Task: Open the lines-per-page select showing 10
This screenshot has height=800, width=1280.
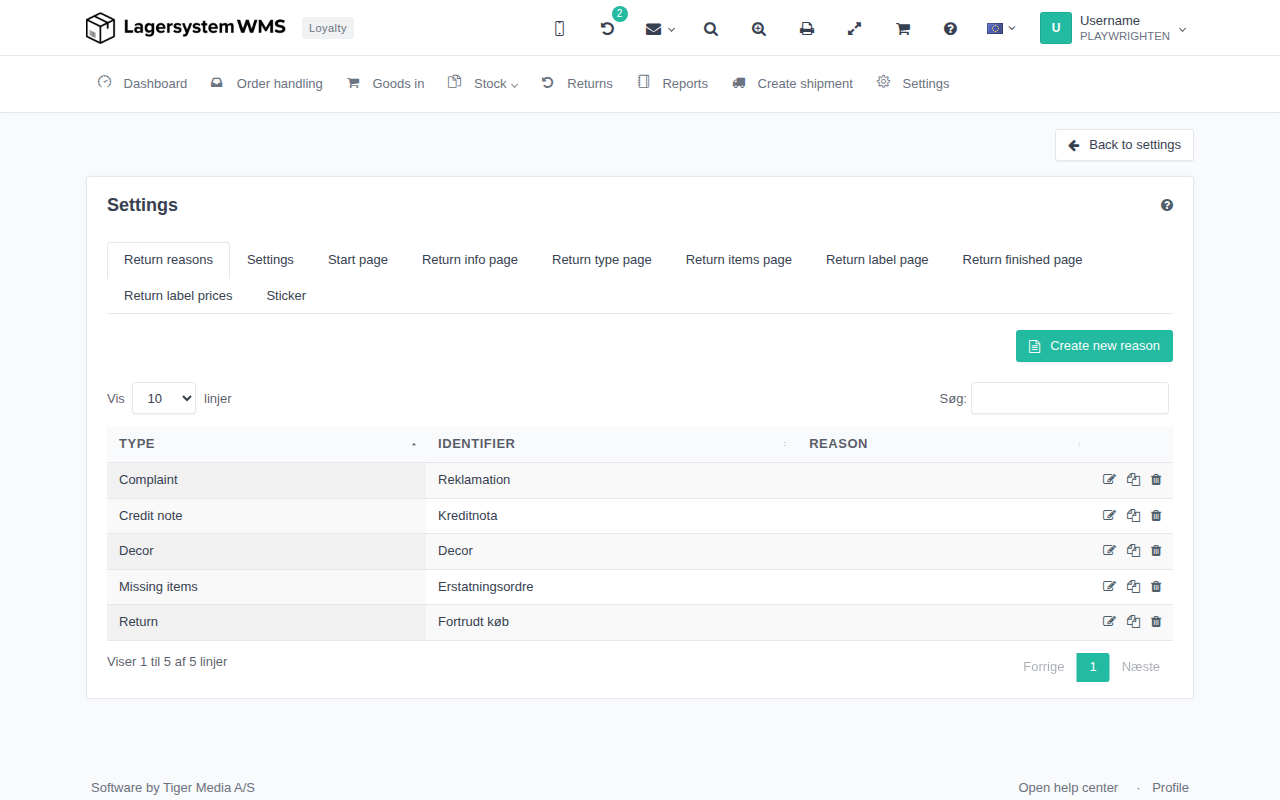Action: pos(164,398)
